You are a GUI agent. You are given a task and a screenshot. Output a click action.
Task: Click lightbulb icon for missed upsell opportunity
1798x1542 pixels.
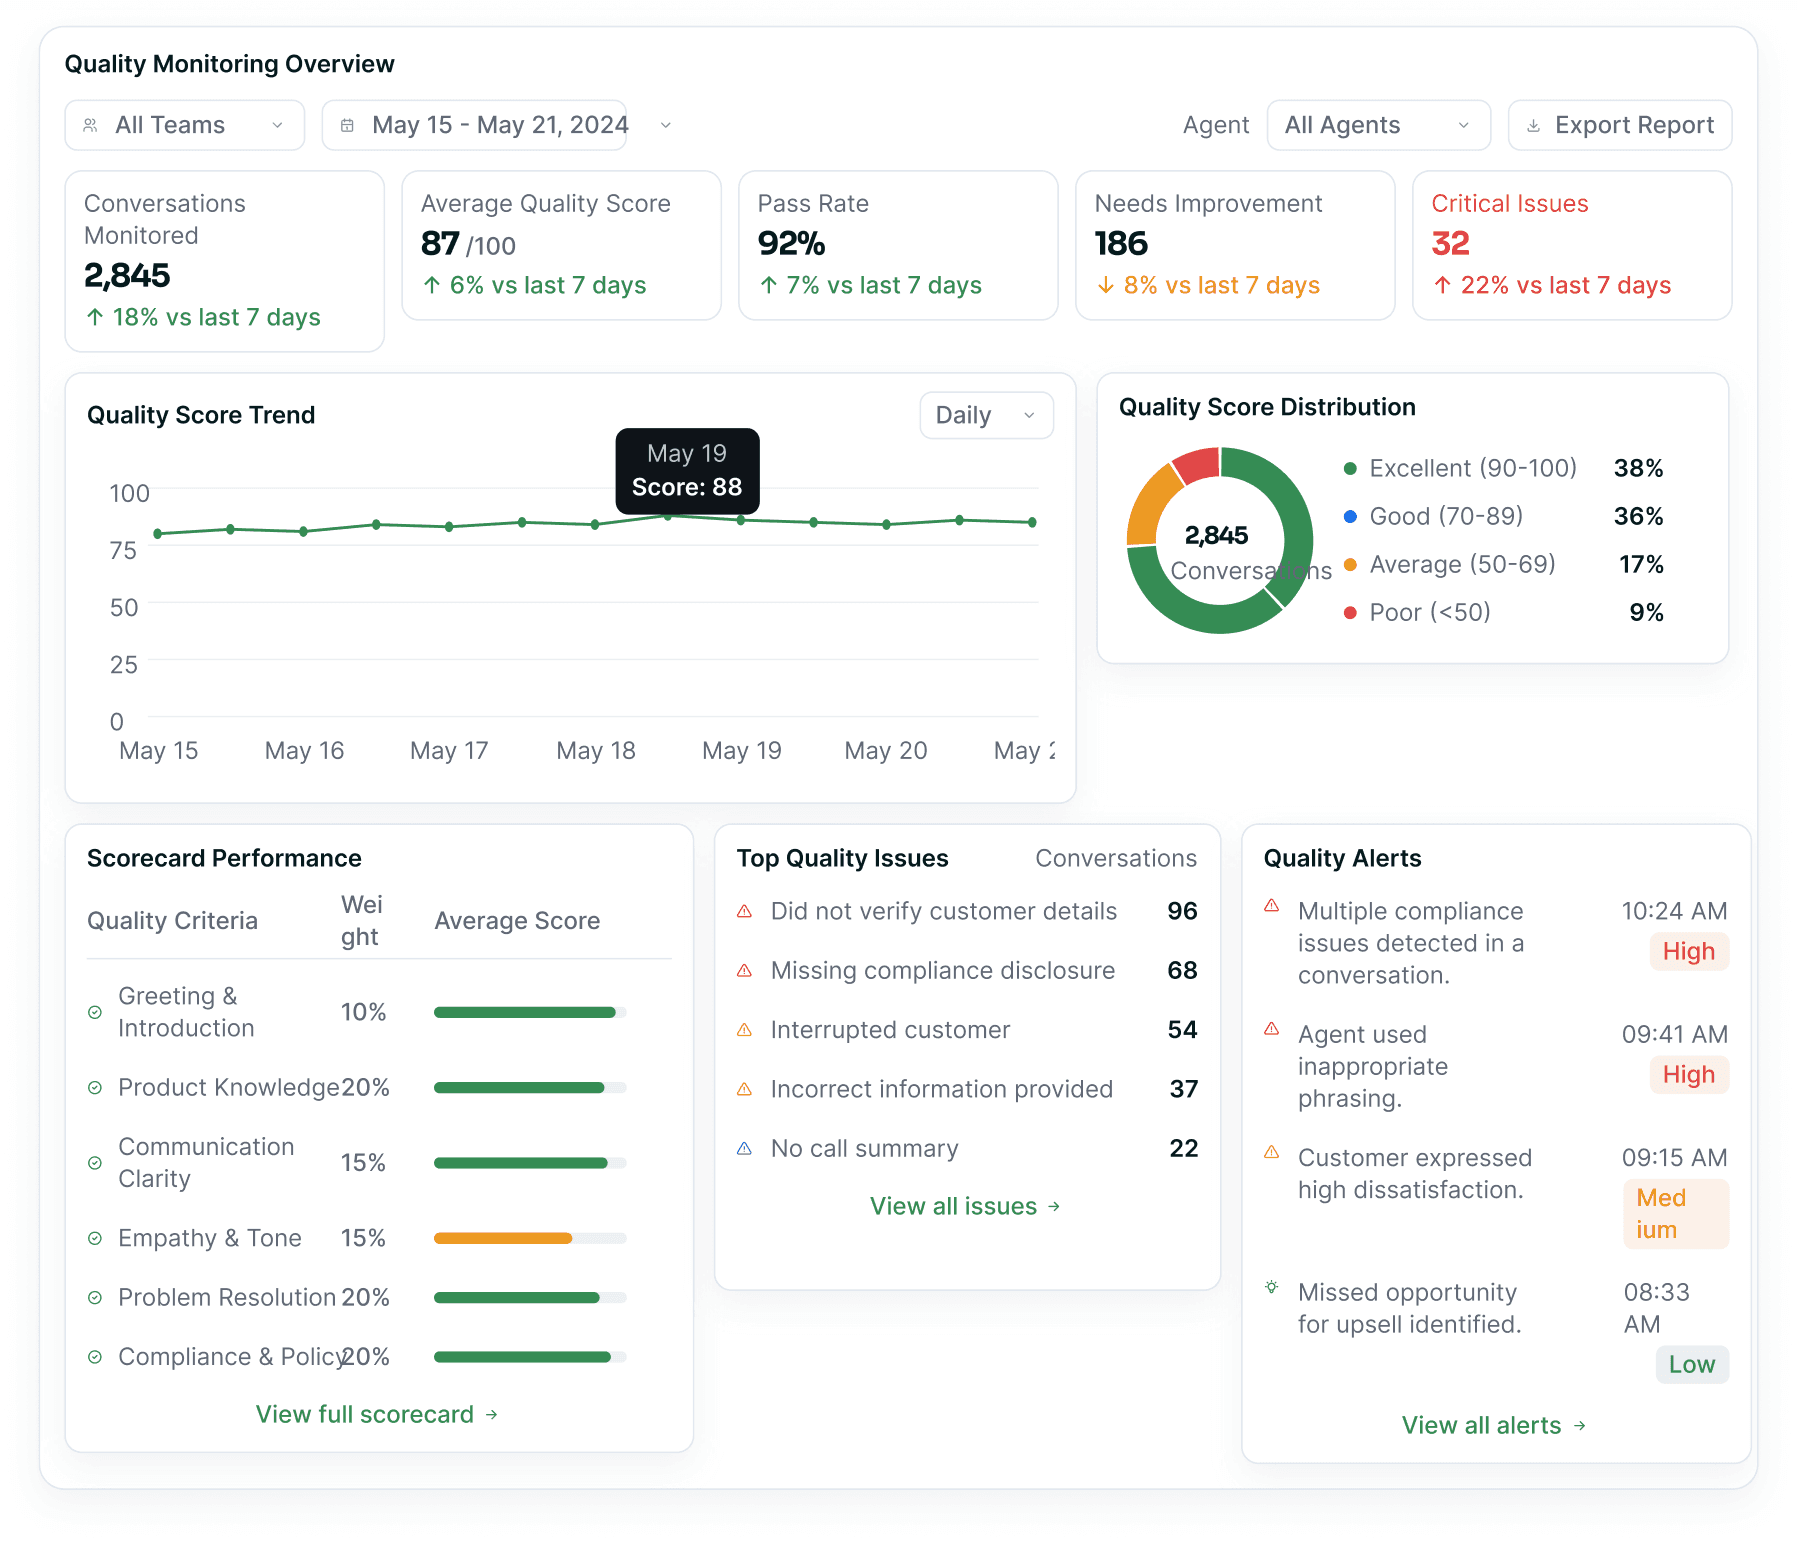(1272, 1286)
